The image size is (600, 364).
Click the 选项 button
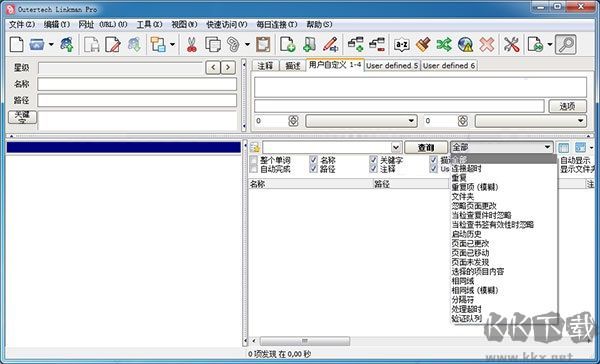[567, 106]
